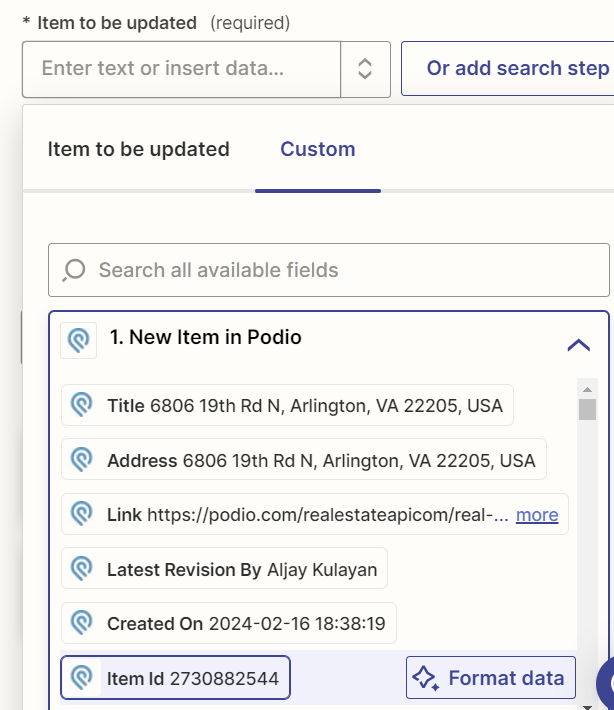Click the field list scrollbar up arrow
Viewport: 614px width, 710px height.
coord(587,389)
